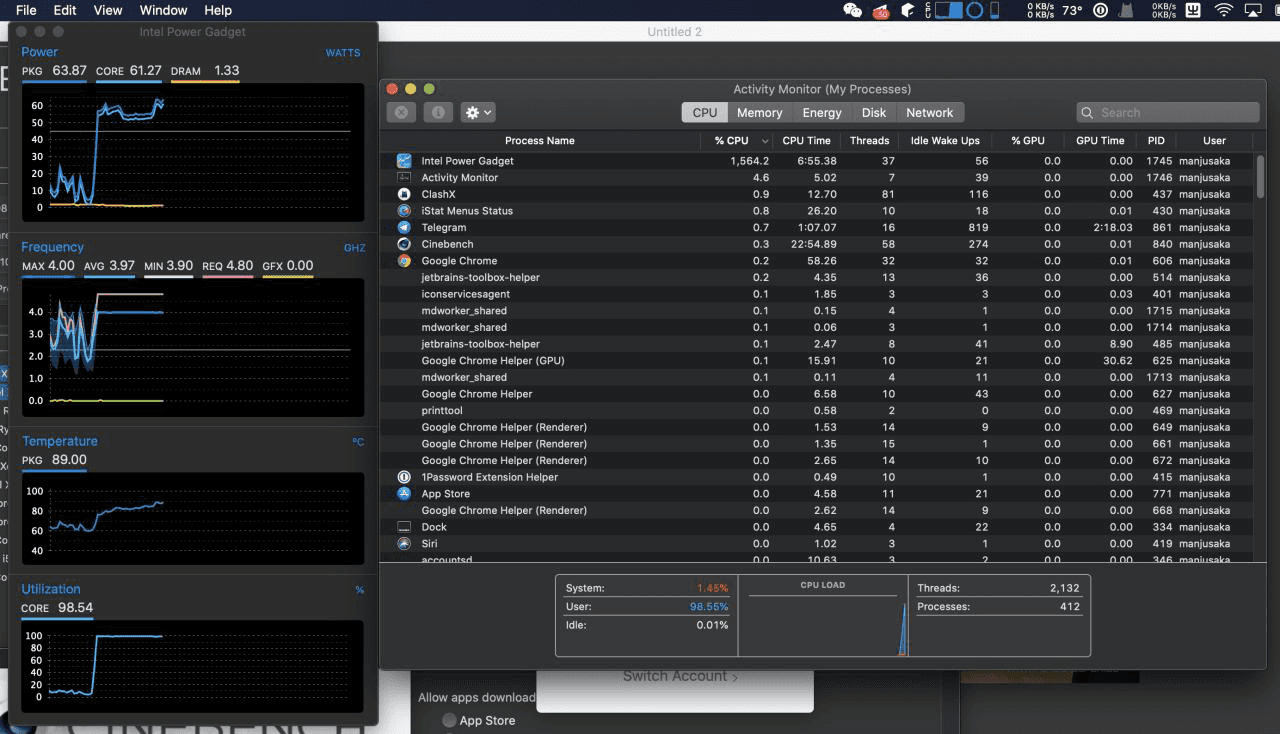Click the Frequency graph in Intel Power Gadget
The height and width of the screenshot is (734, 1280).
192,347
